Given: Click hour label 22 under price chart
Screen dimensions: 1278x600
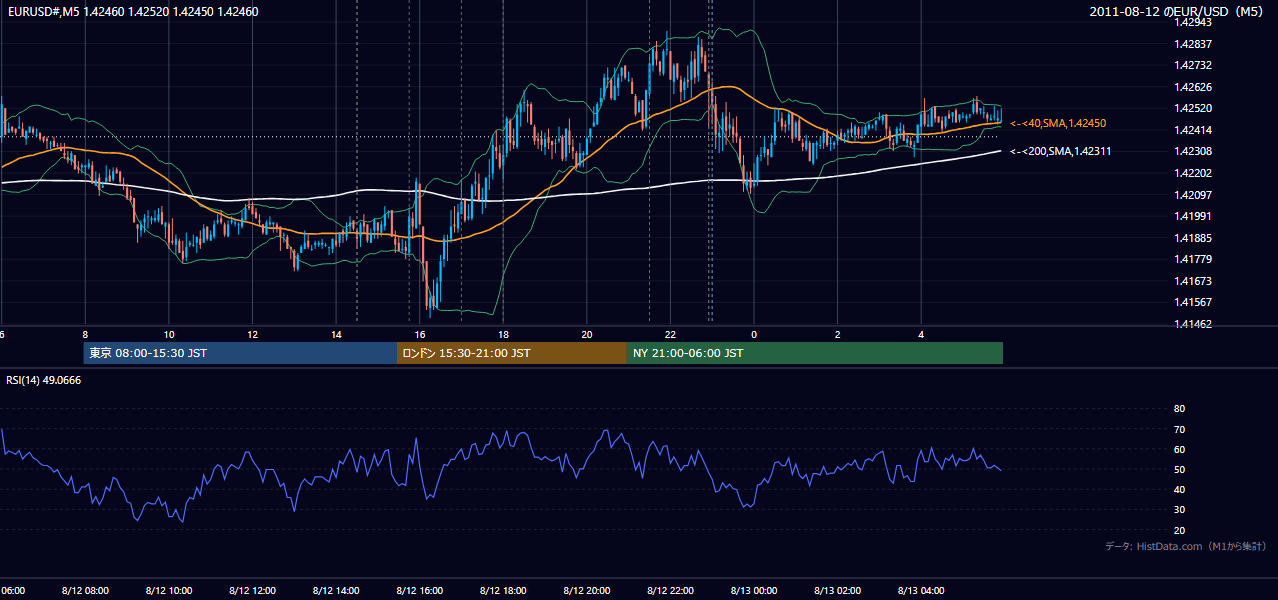Looking at the screenshot, I should [670, 335].
